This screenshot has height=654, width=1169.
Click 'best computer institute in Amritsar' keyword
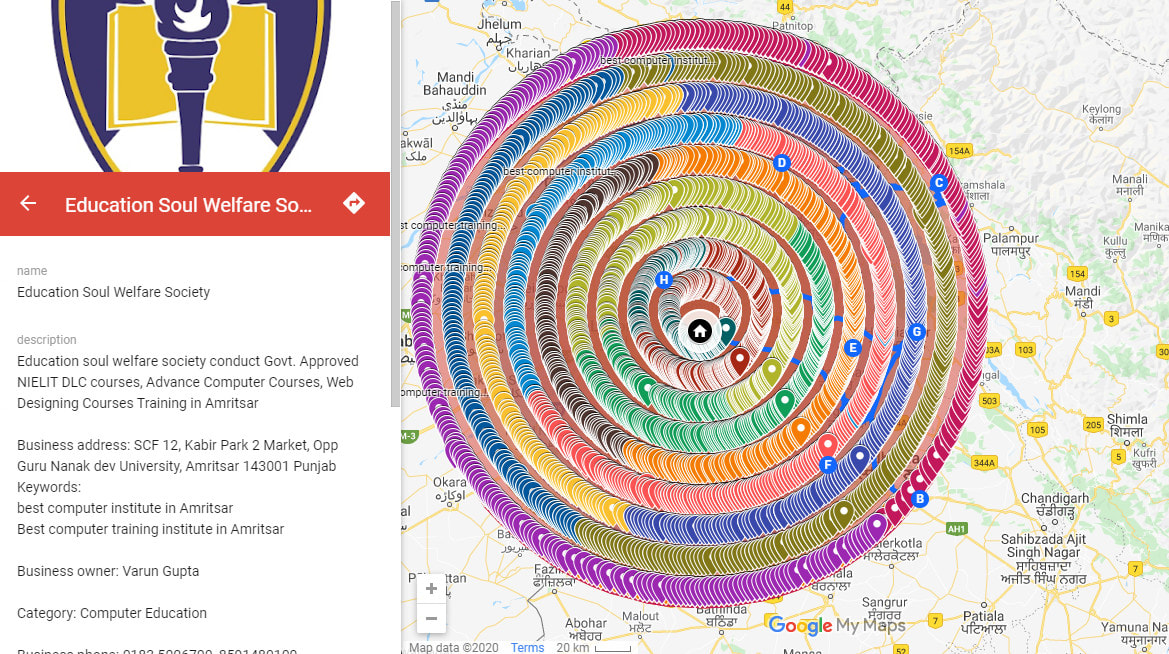click(125, 508)
